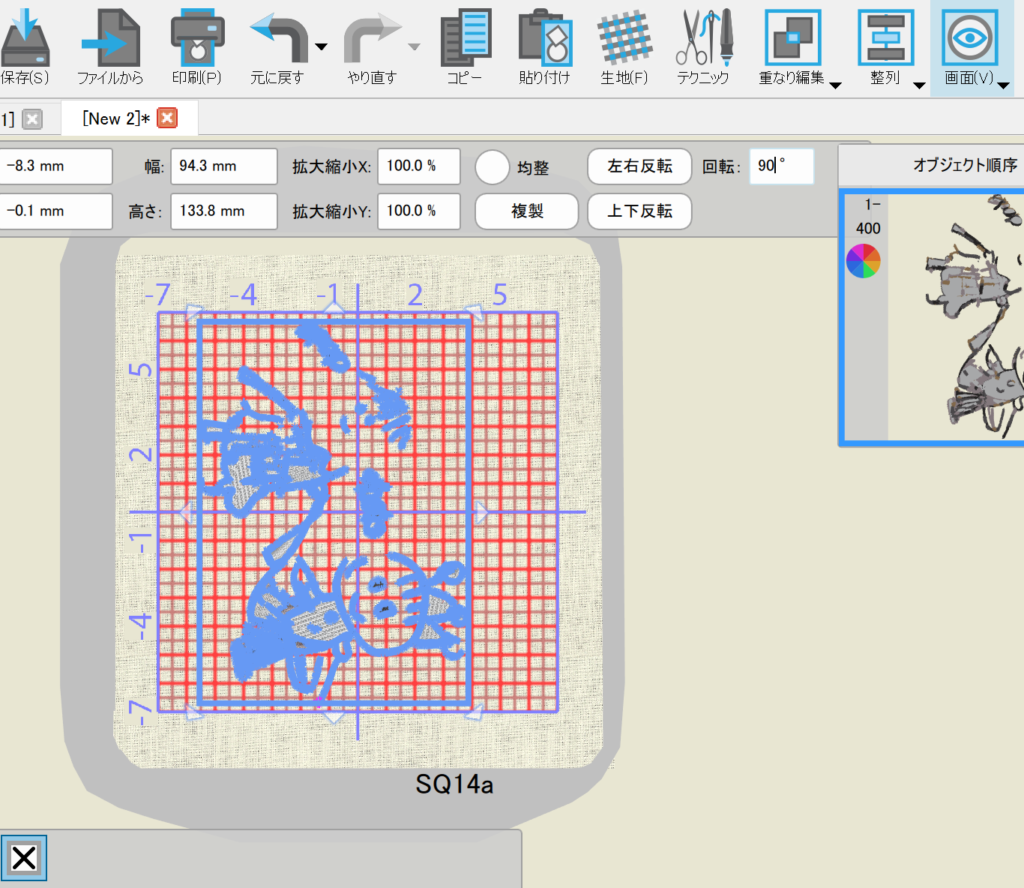This screenshot has height=888, width=1024.
Task: Open the Print (印刷) tool
Action: coord(197,38)
